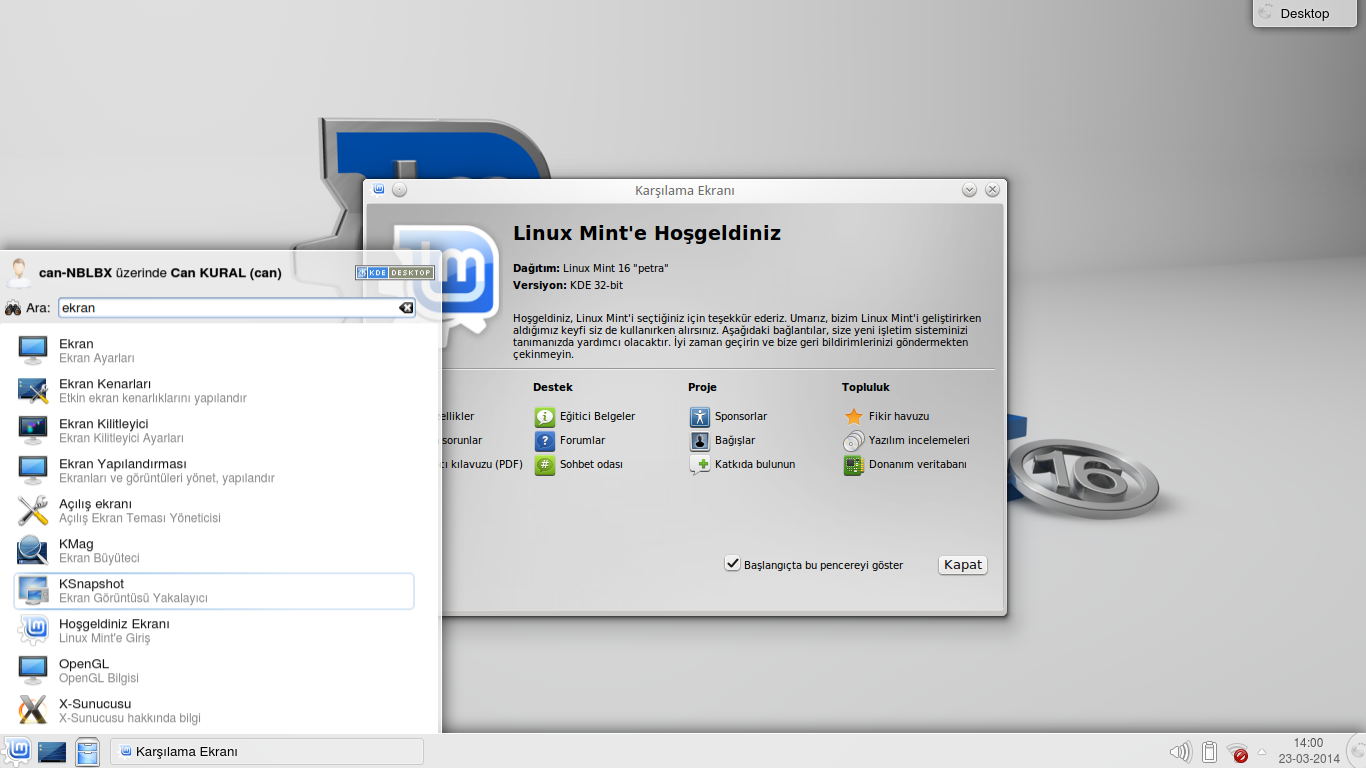Click the Linux Mint menu launcher

coord(18,751)
